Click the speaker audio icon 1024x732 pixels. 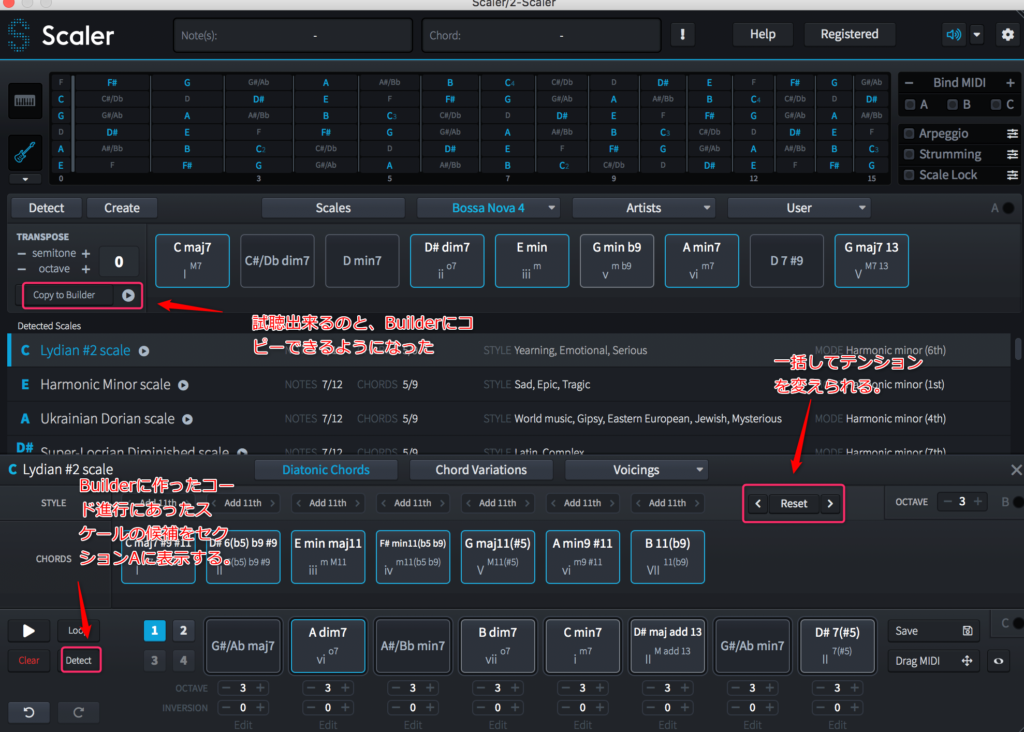coord(954,35)
